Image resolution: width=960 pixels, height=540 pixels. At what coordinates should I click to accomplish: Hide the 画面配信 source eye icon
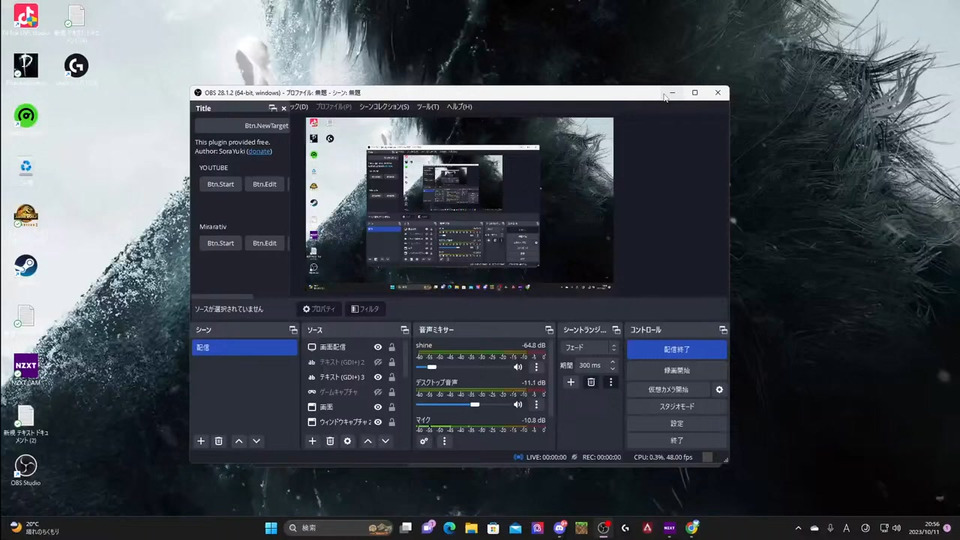(378, 347)
